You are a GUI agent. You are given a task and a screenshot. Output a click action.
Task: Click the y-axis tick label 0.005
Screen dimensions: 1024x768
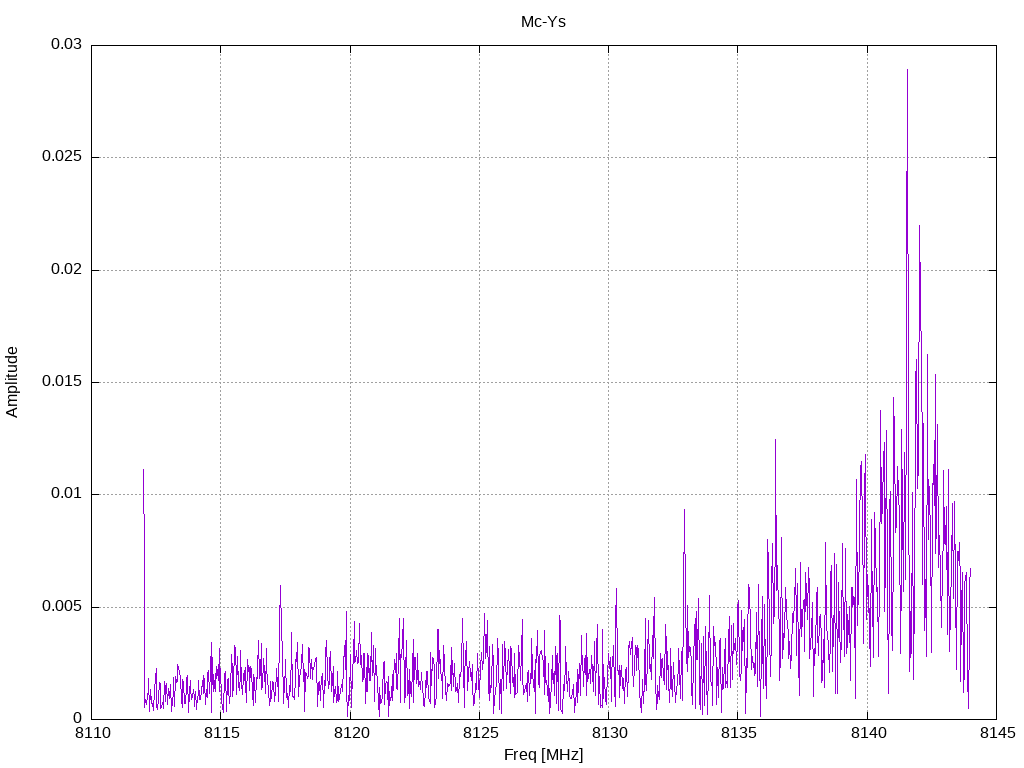62,607
